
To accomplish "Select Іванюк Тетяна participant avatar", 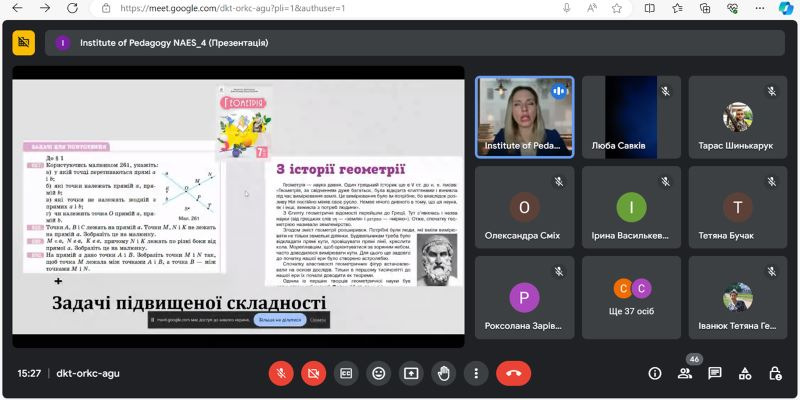I will 738,297.
